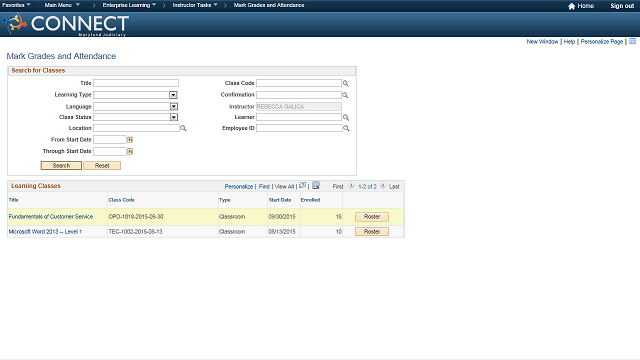
Task: Sort by the Class Code column header
Action: coord(121,200)
